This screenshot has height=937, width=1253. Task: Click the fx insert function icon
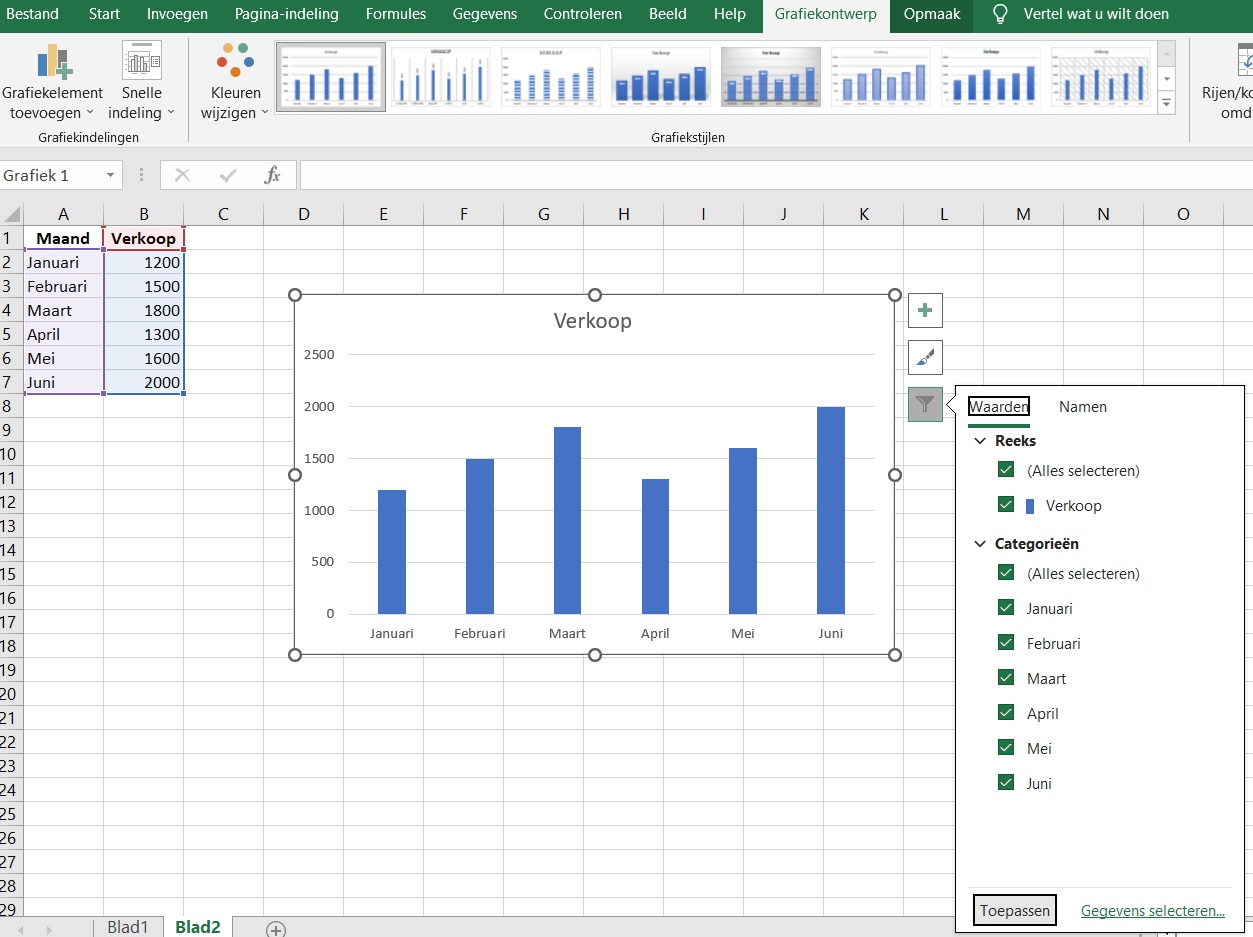[x=273, y=175]
